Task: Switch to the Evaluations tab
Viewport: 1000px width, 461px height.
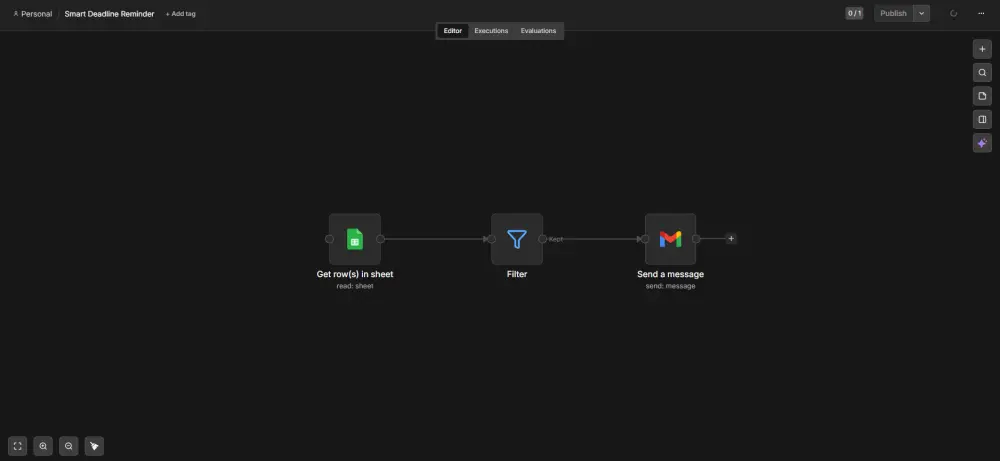Action: (538, 31)
